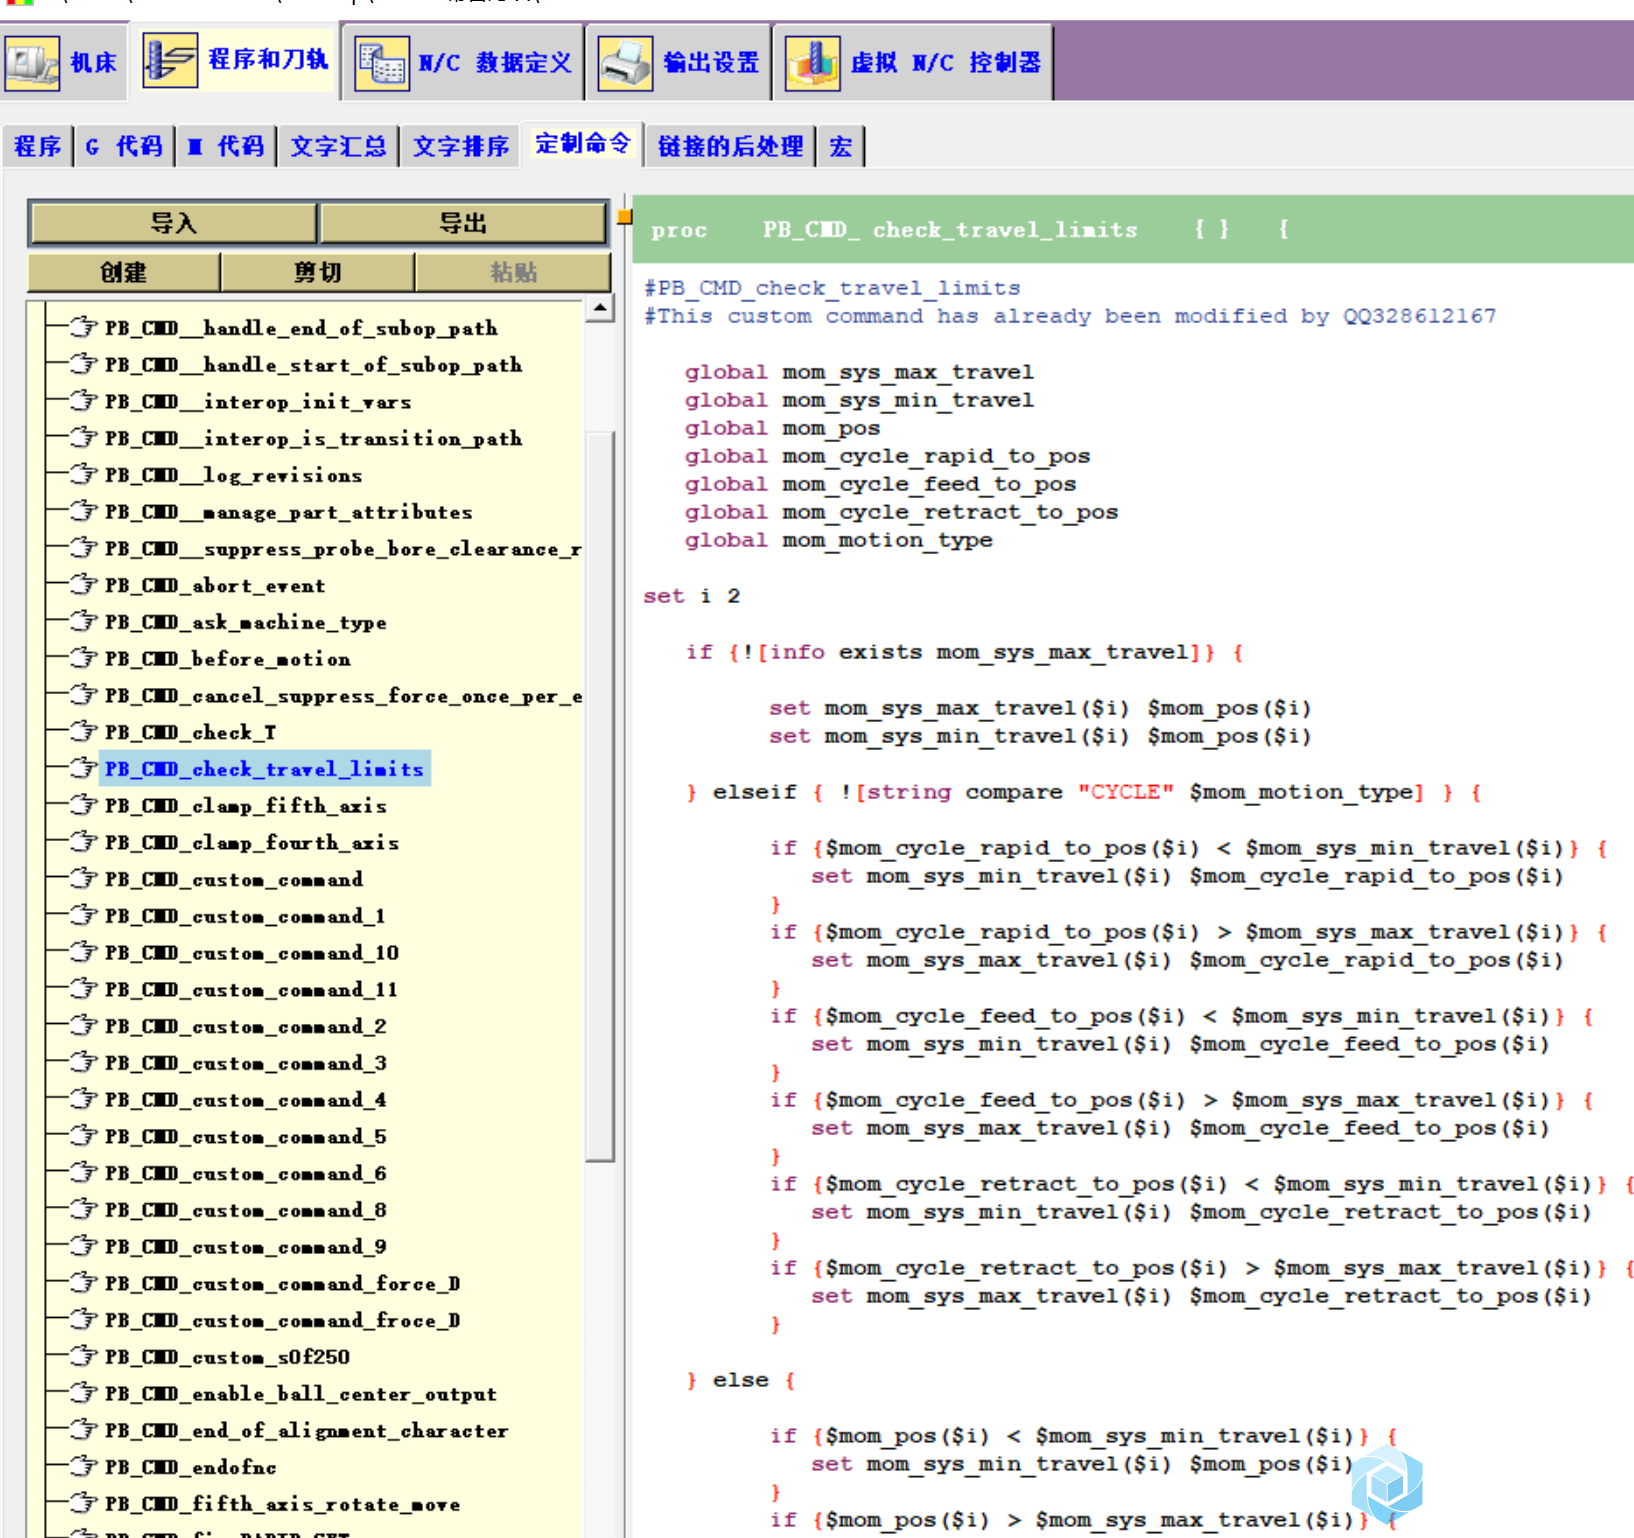
Task: Select PB_CMD__handle_start_of_subop_path in list
Action: (x=313, y=365)
